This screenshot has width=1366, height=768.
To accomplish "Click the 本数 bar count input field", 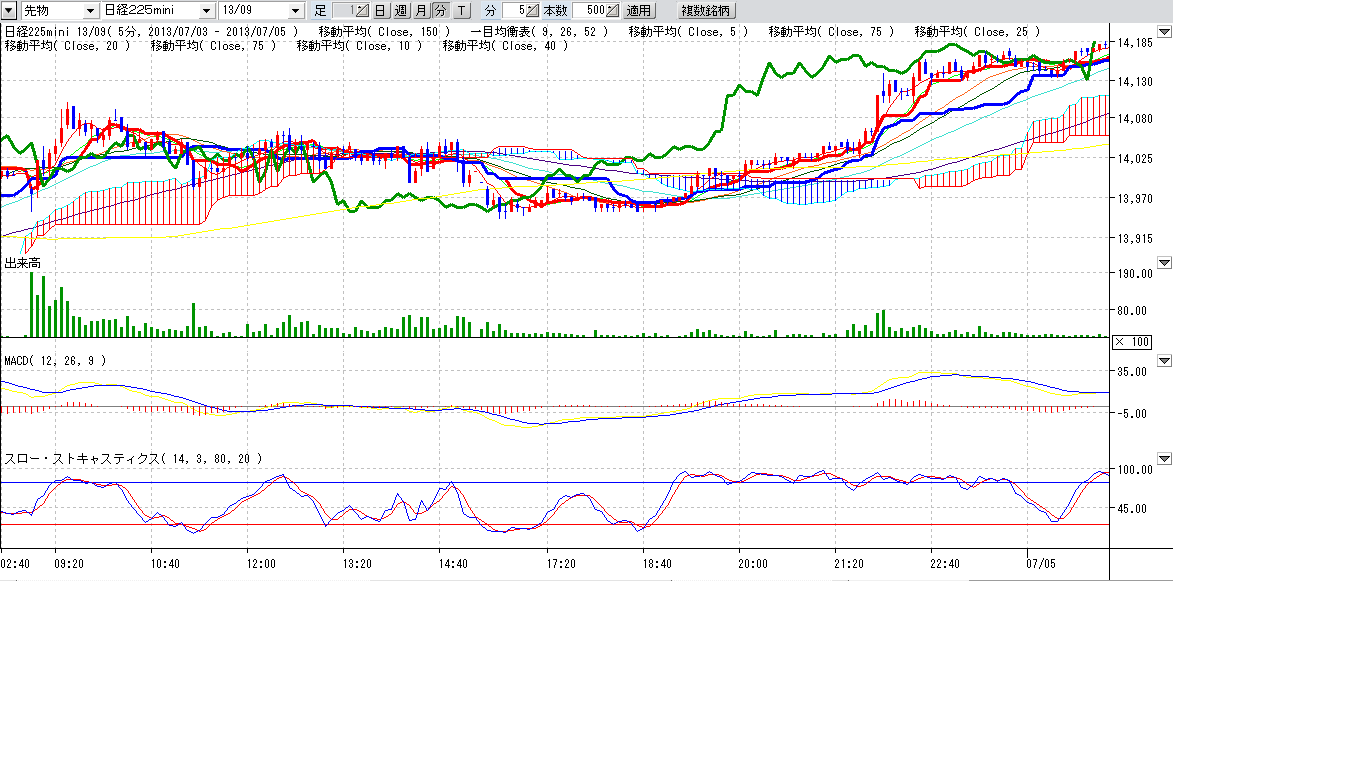I will (x=588, y=10).
